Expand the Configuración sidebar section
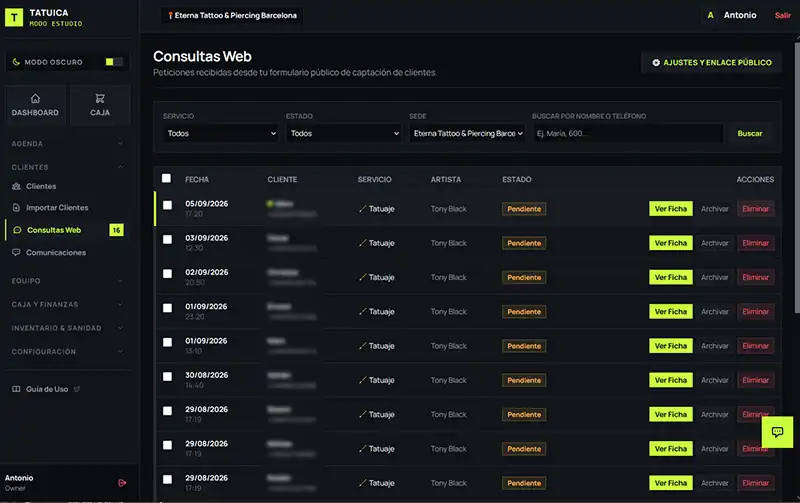Viewport: 800px width, 503px height. [x=67, y=351]
